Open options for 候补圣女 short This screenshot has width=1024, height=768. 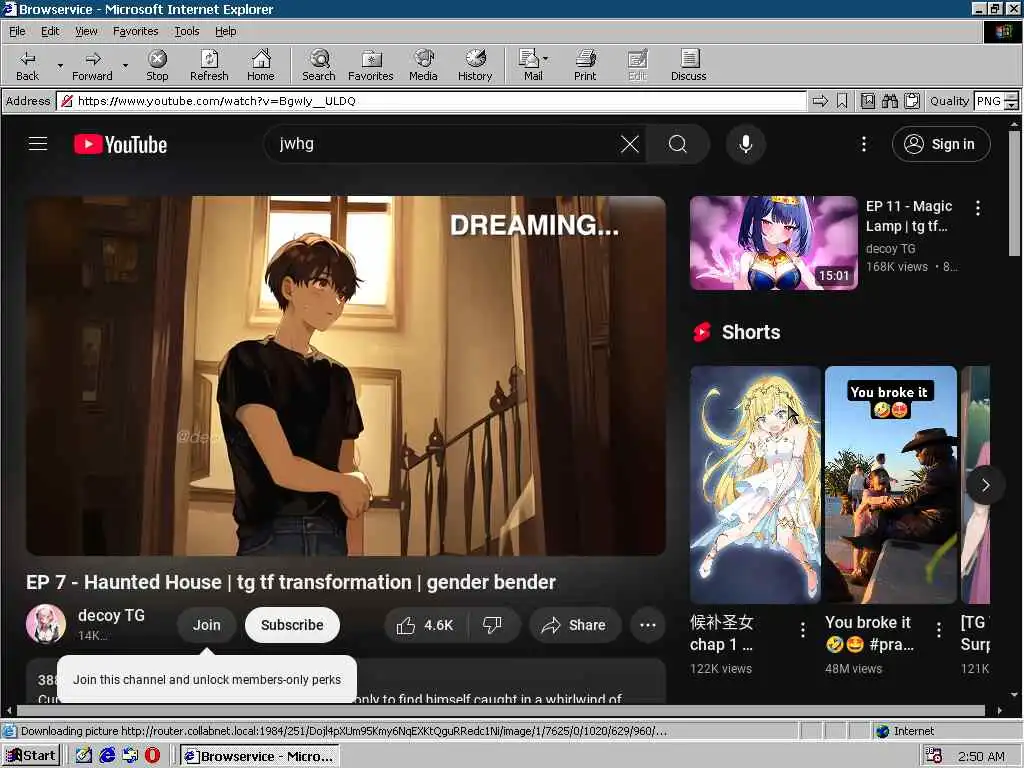(803, 630)
